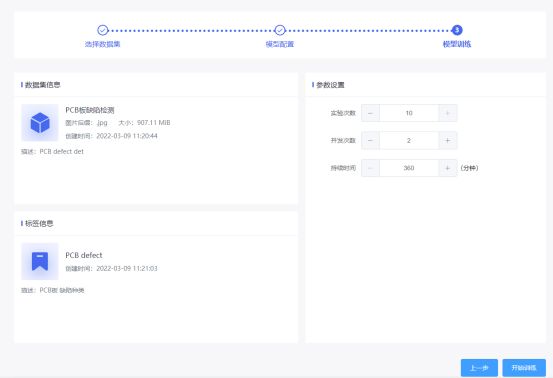The image size is (553, 378).
Task: Click the timestamp 2022-03-09 11:20:44
Action: click(127, 136)
